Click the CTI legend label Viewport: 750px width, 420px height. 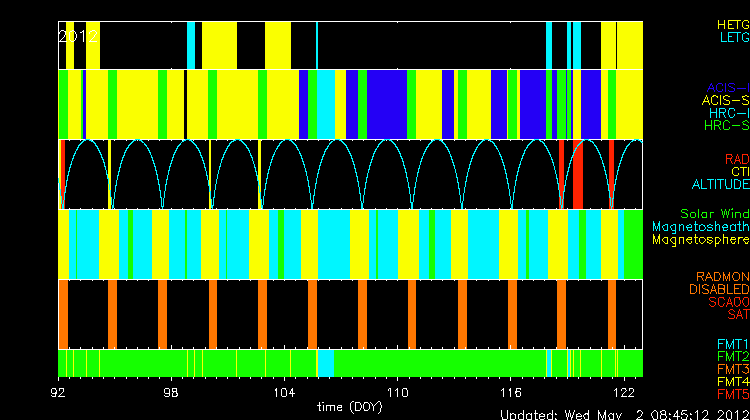click(x=739, y=172)
